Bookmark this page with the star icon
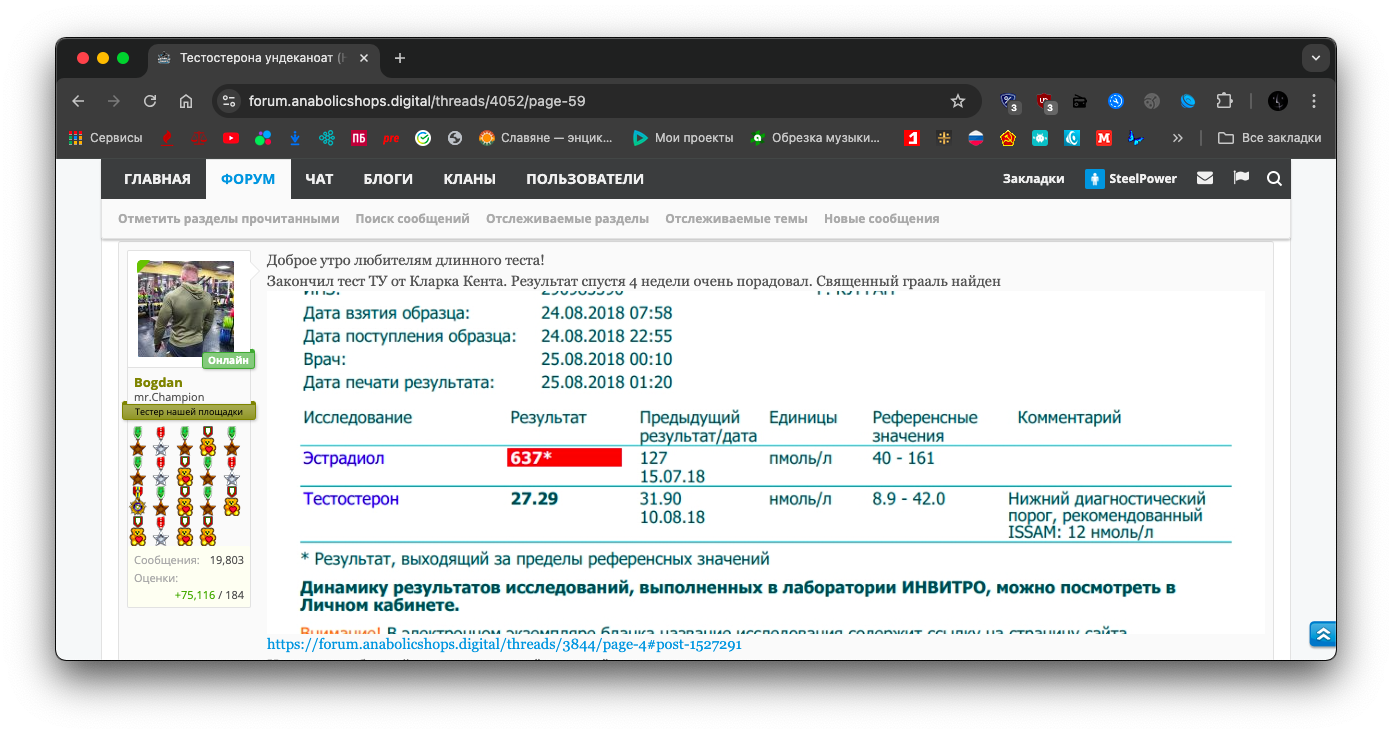 pos(957,101)
